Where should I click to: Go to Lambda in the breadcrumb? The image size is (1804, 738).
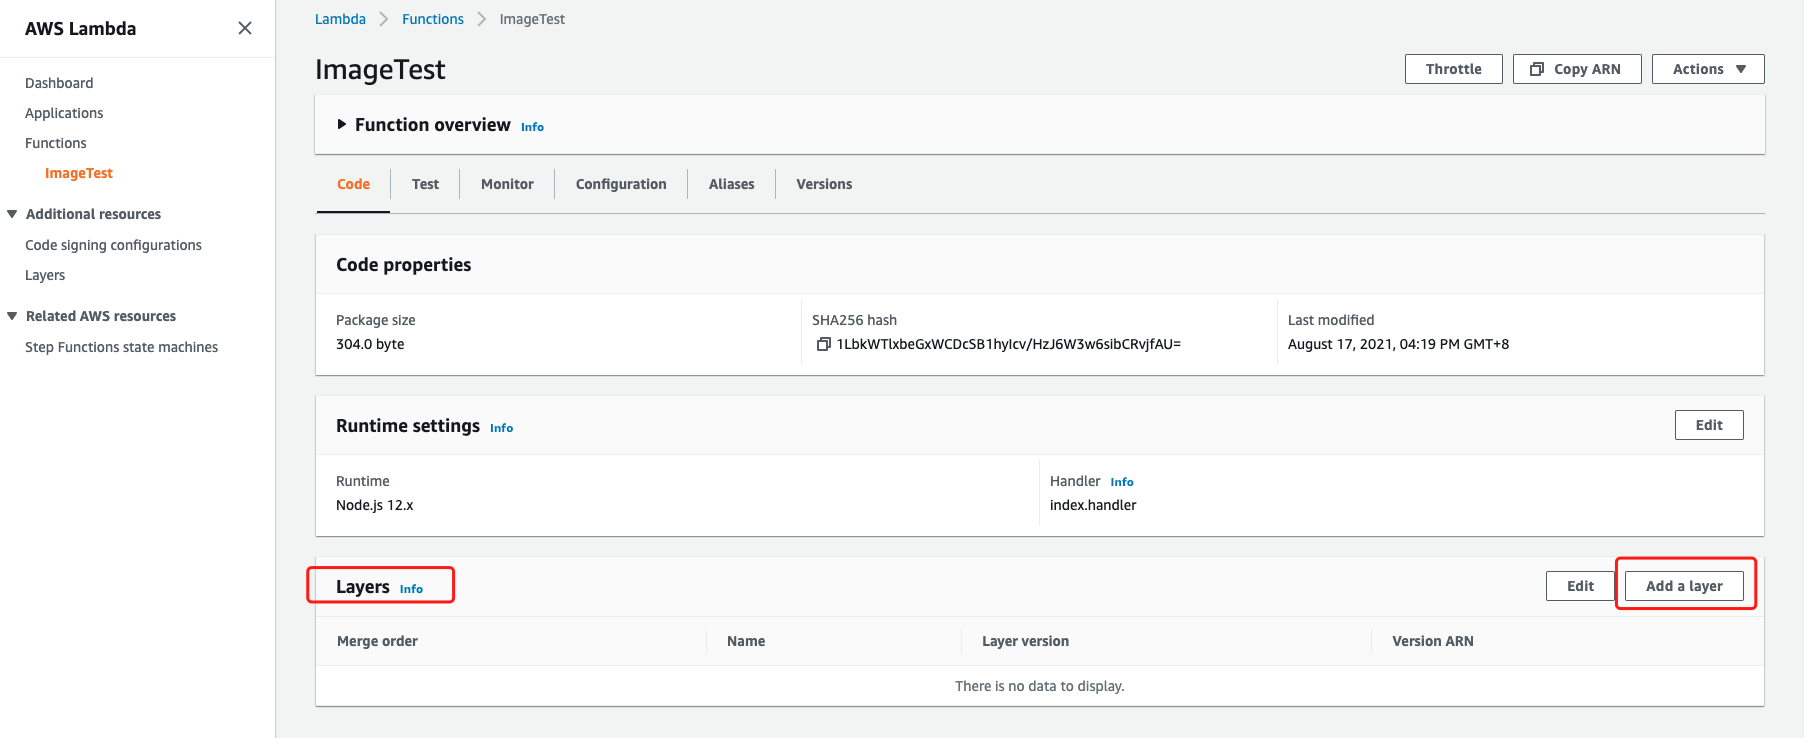pyautogui.click(x=340, y=19)
